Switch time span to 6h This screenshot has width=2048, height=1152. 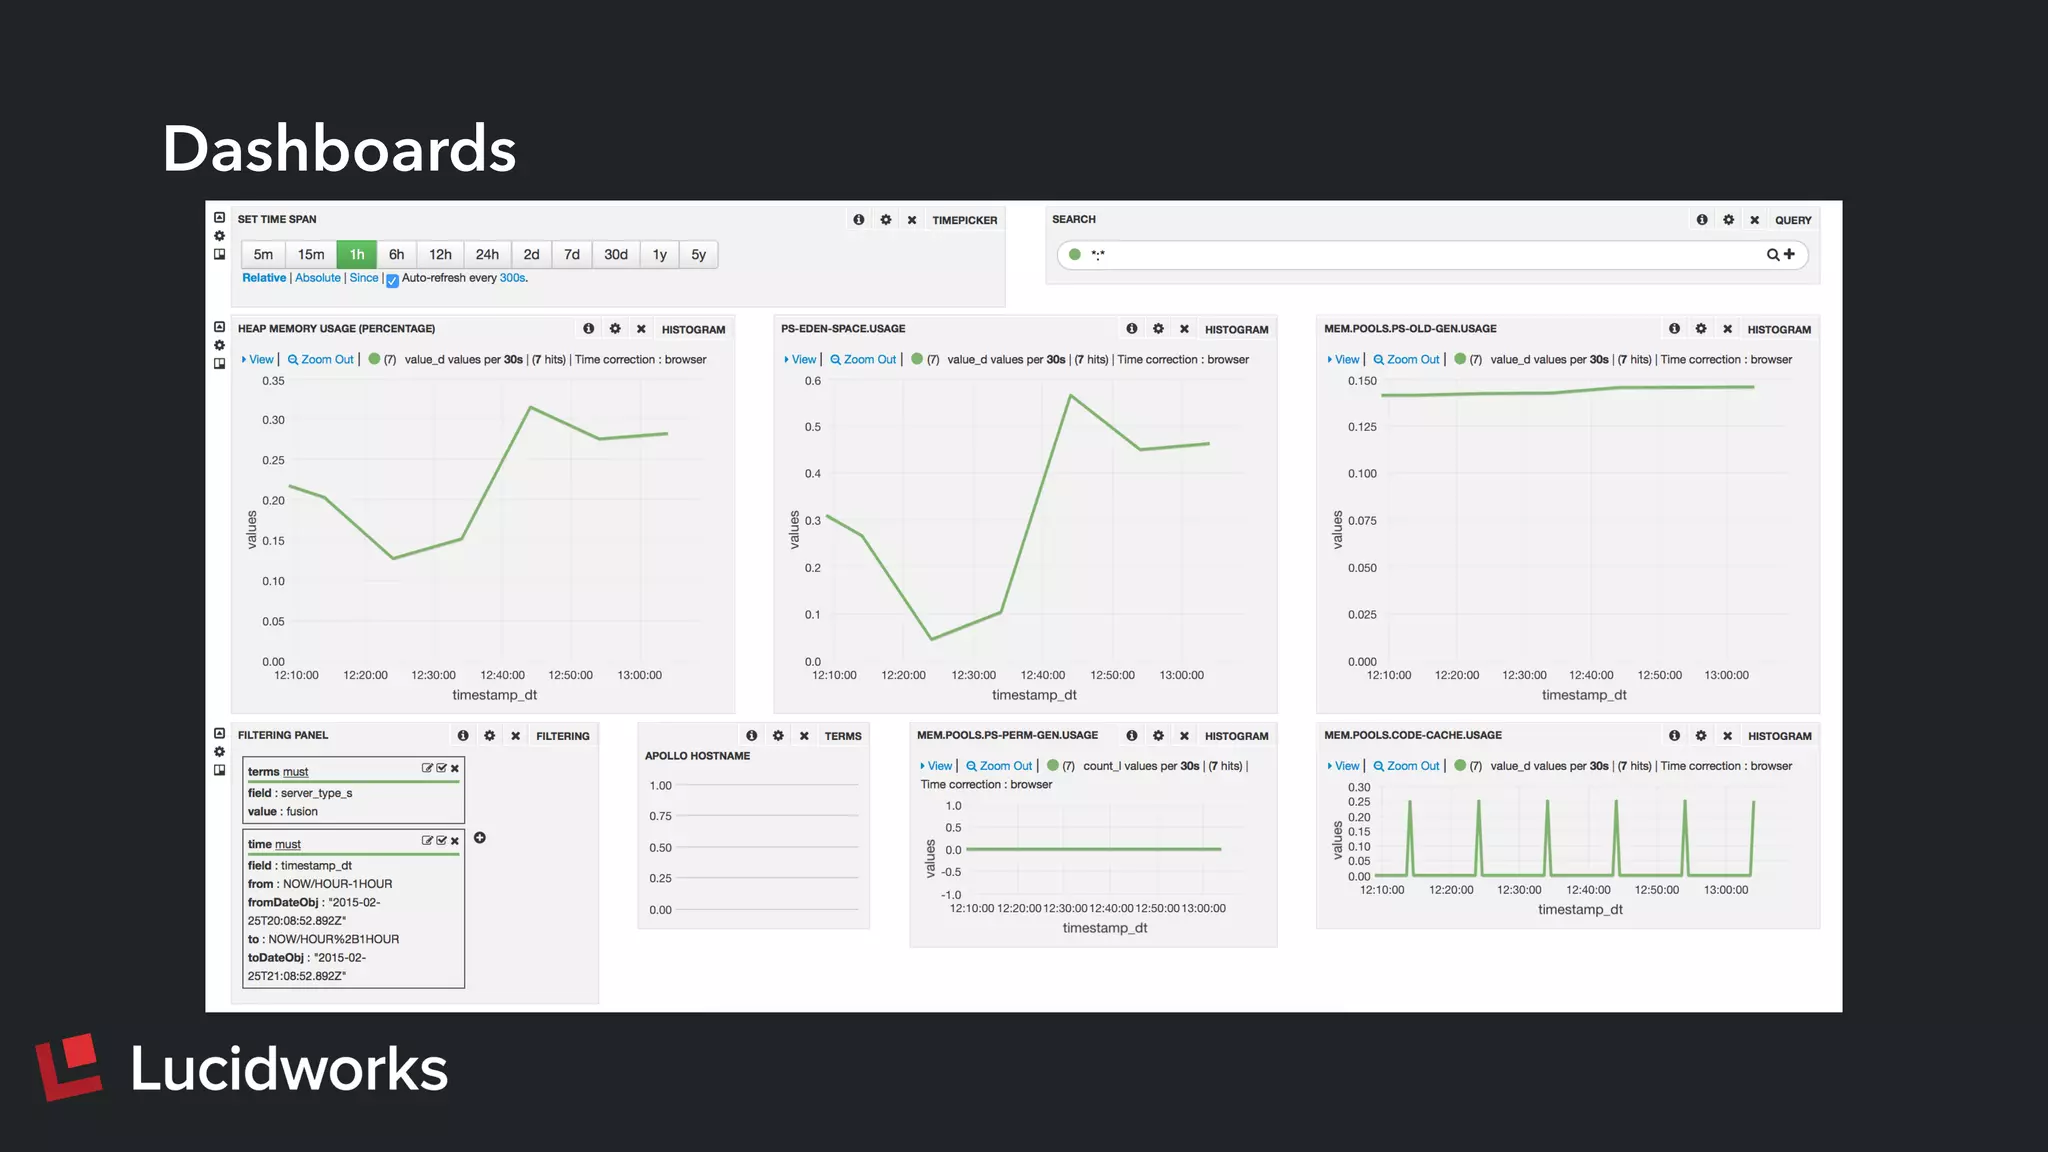[x=397, y=255]
